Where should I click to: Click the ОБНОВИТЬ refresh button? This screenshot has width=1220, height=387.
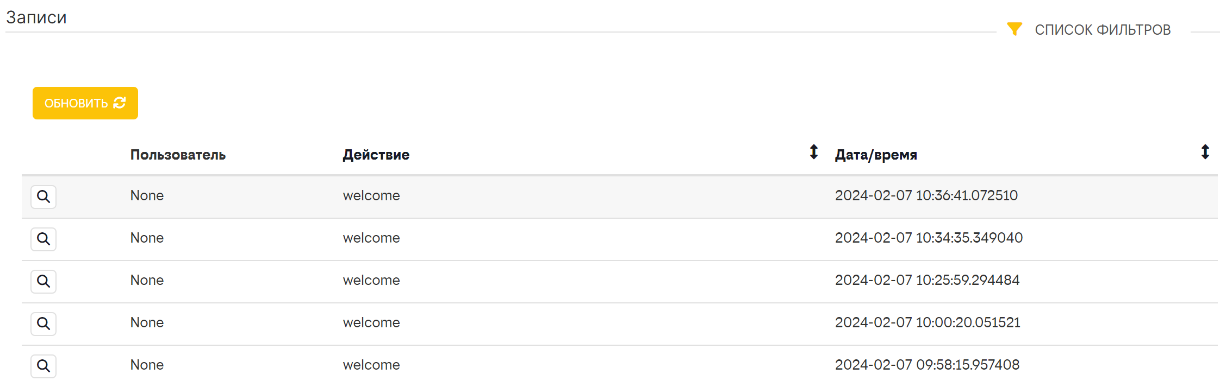(x=85, y=103)
